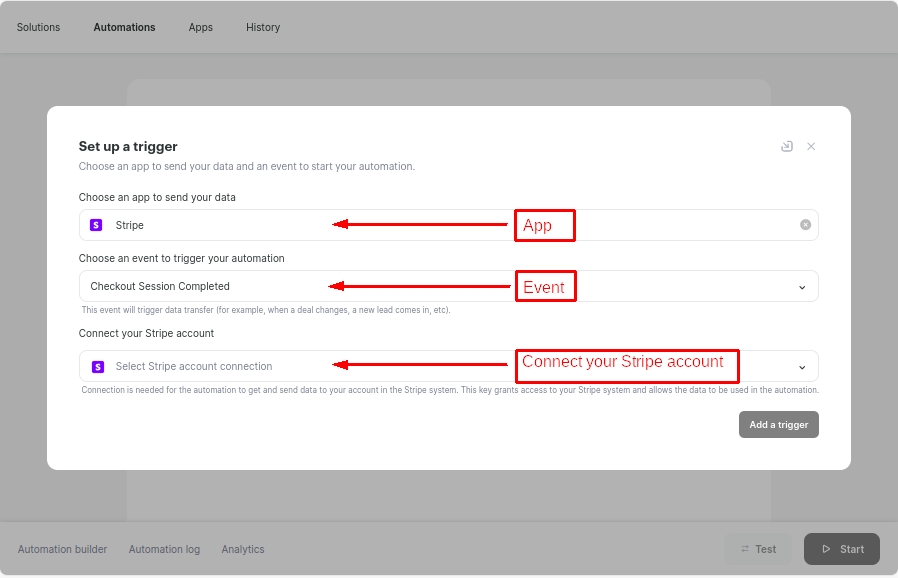Close the Set up a trigger dialog

point(811,146)
